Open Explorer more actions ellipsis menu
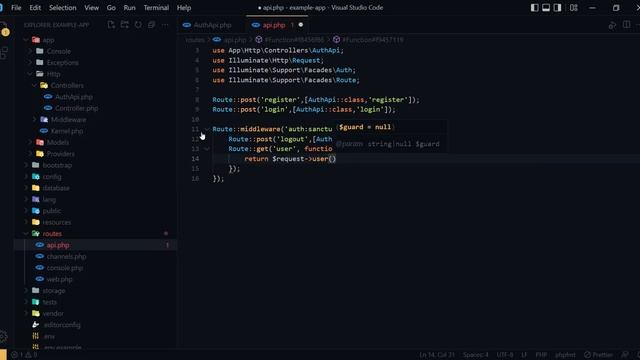The width and height of the screenshot is (640, 360). pos(165,25)
